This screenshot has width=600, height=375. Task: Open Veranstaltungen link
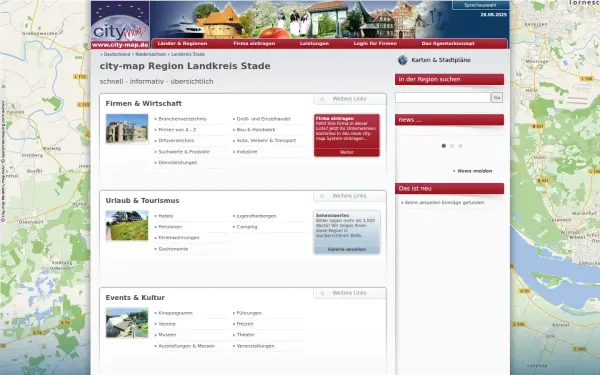point(256,346)
